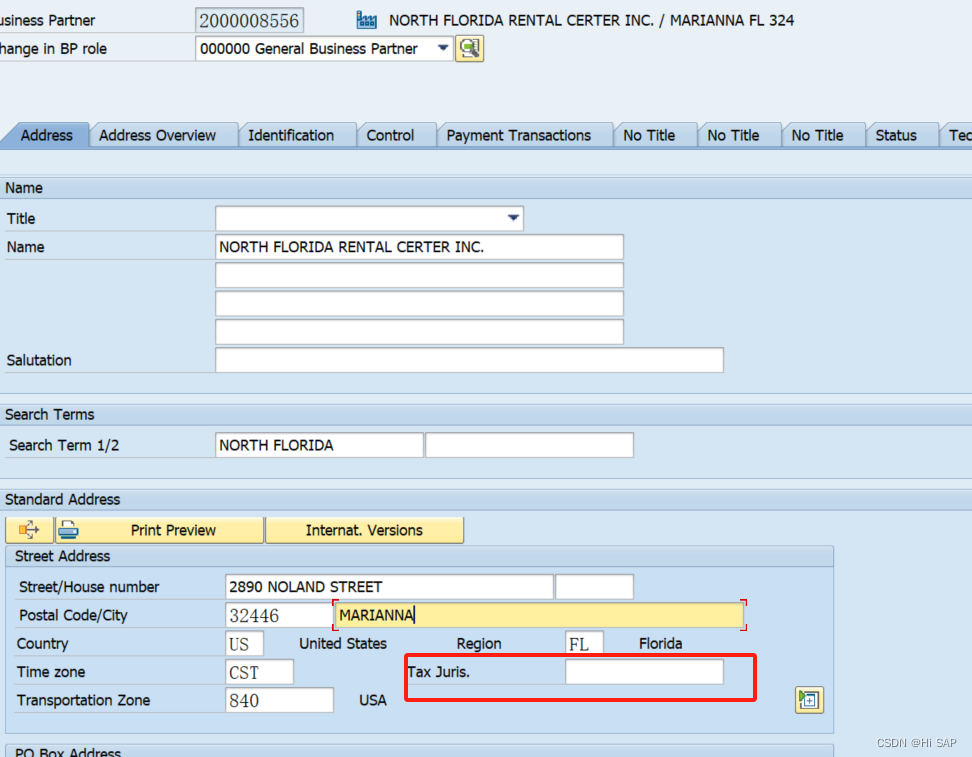The image size is (972, 757).
Task: Click the second name line field
Action: tap(419, 275)
